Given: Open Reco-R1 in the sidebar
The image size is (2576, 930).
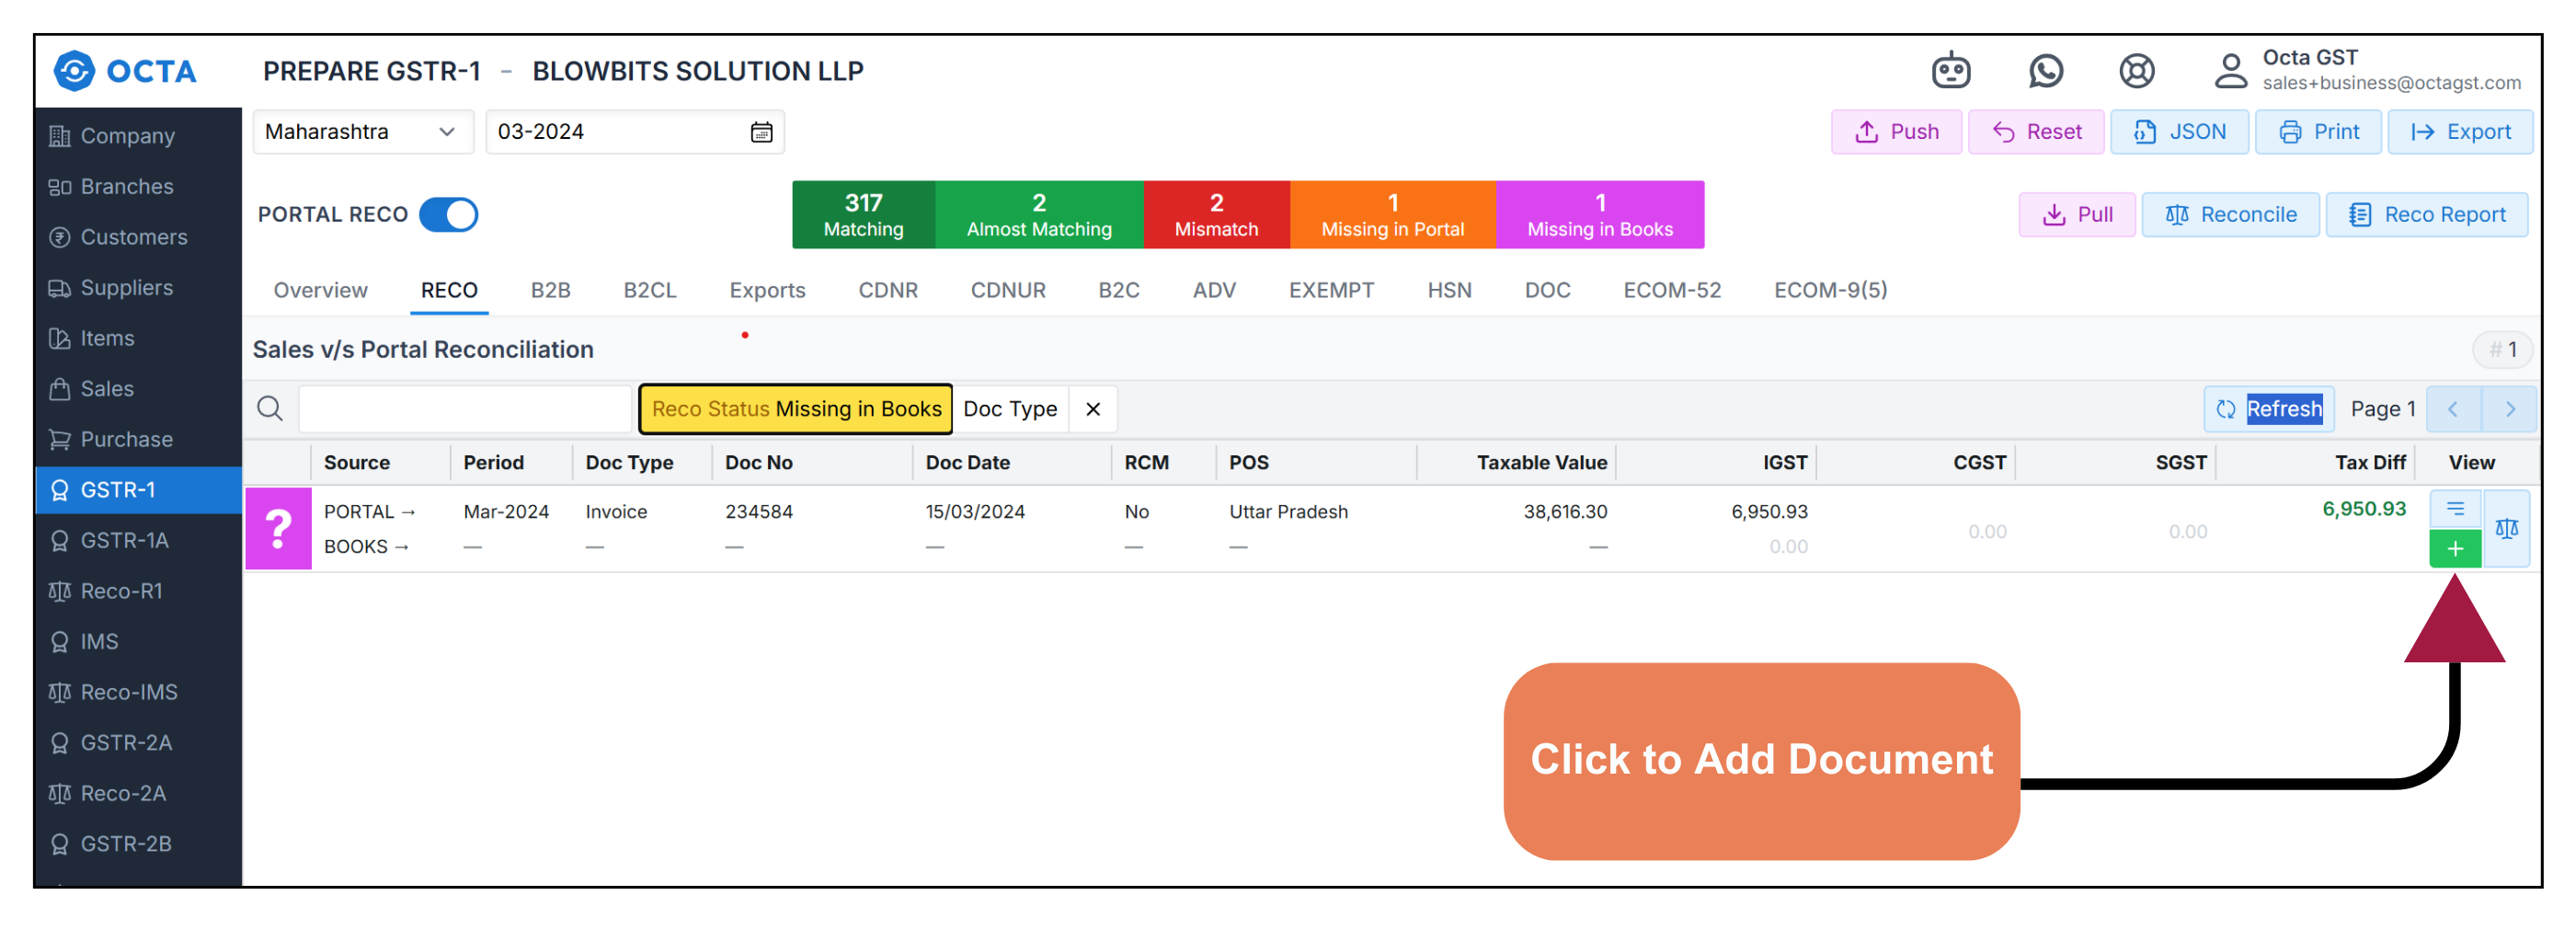Looking at the screenshot, I should pos(121,591).
